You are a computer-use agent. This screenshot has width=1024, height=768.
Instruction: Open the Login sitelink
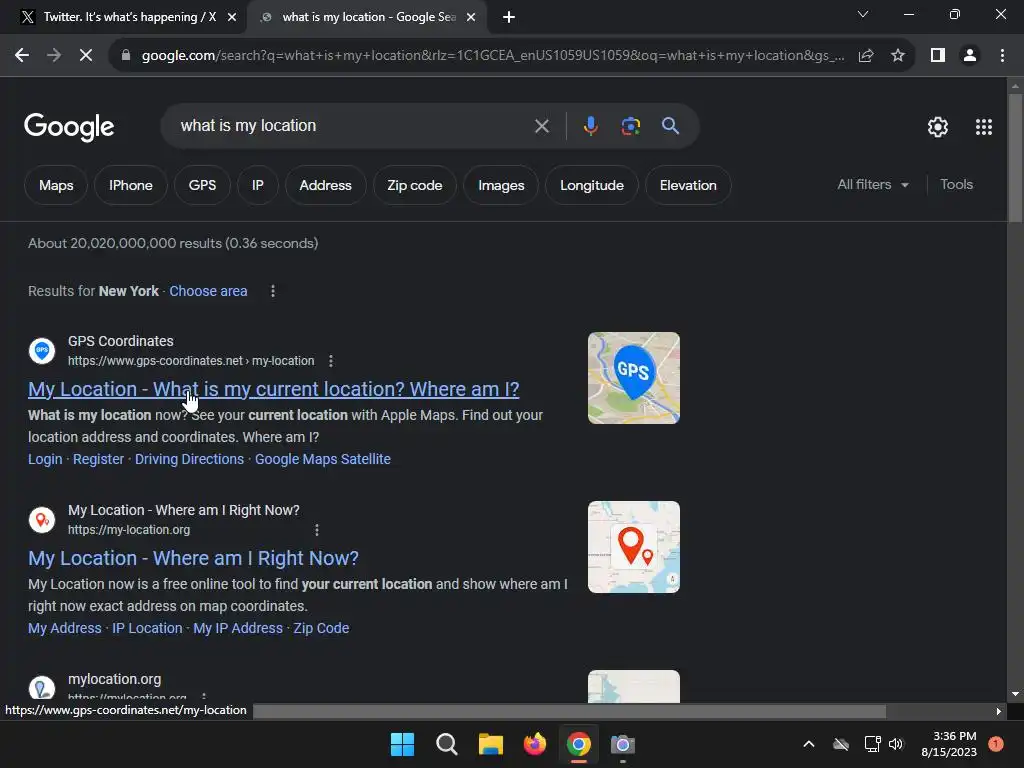coord(45,459)
